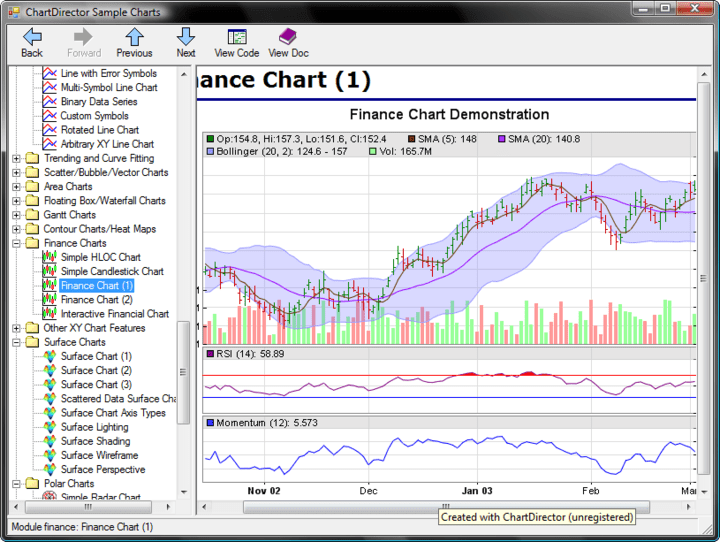This screenshot has width=720, height=542.
Task: Select Finance Chart (1) tree item
Action: pos(96,286)
